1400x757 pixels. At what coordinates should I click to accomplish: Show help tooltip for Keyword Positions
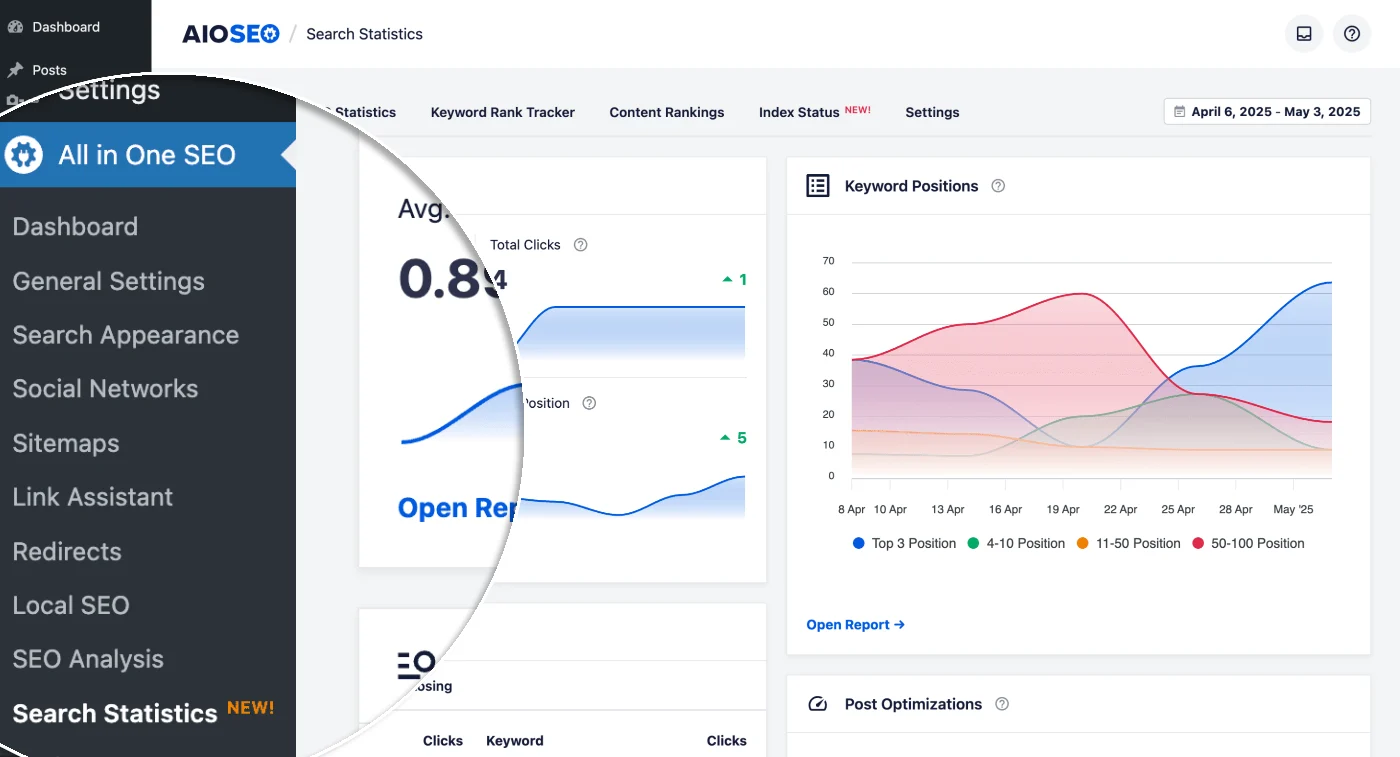tap(998, 186)
